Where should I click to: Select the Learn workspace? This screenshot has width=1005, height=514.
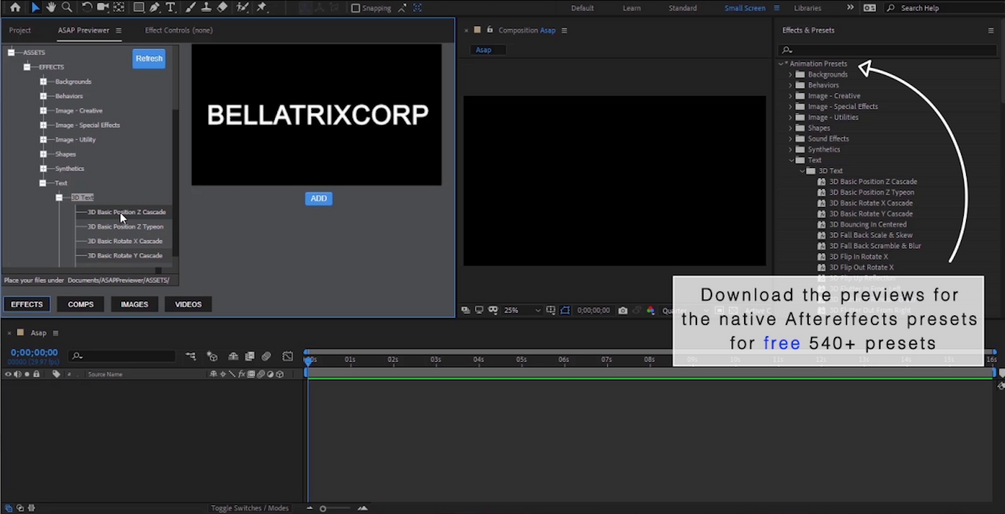(x=631, y=8)
